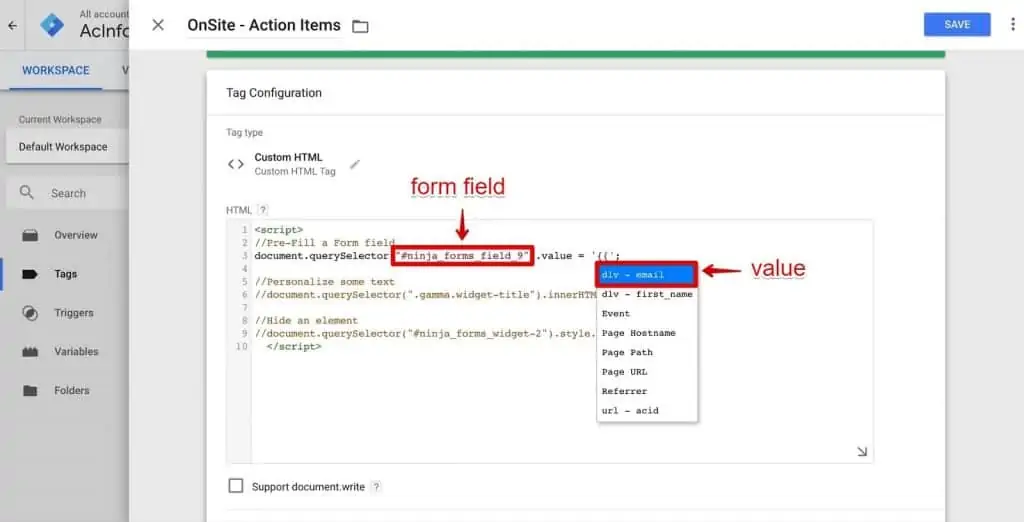The height and width of the screenshot is (522, 1024).
Task: Edit tag type with pencil icon
Action: 355,165
